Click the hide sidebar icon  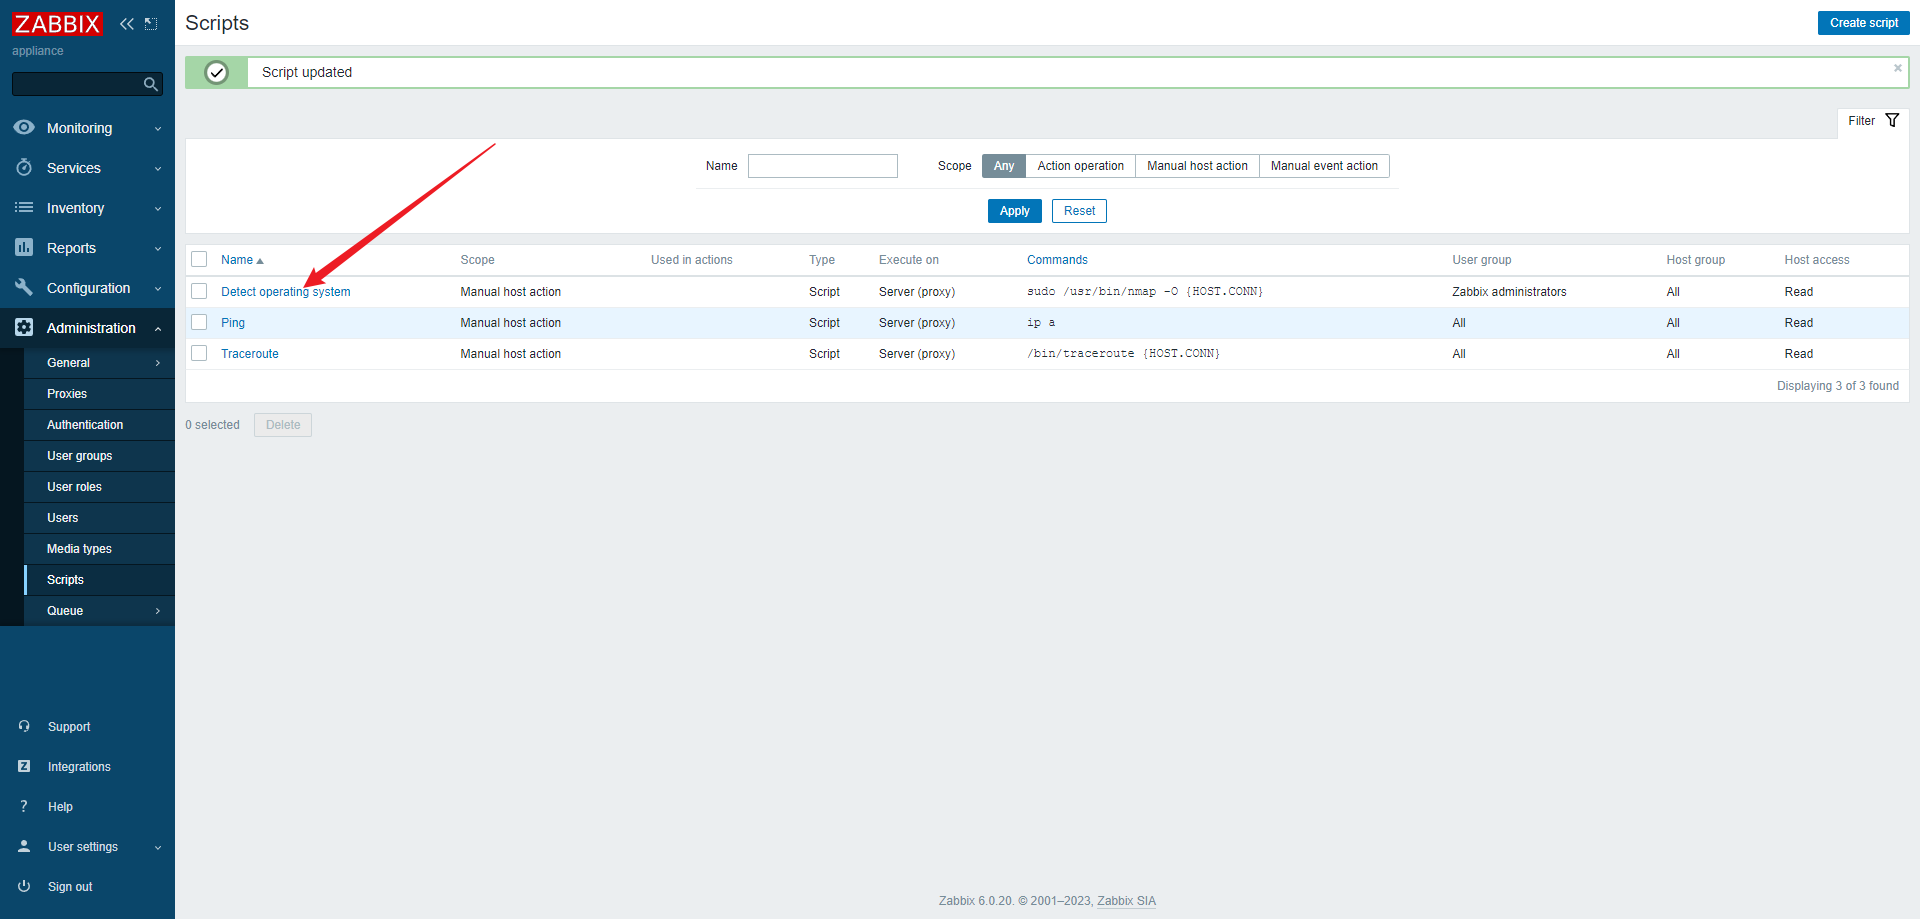(151, 23)
